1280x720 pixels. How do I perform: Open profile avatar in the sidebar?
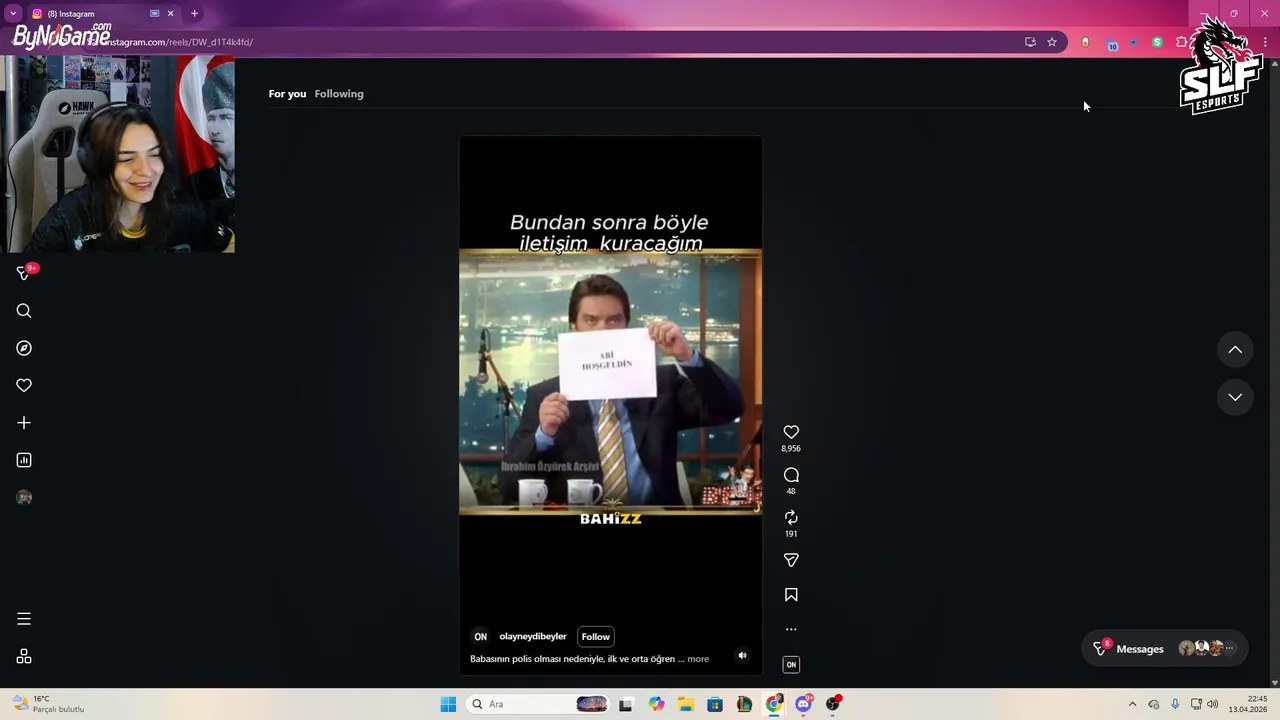[24, 497]
